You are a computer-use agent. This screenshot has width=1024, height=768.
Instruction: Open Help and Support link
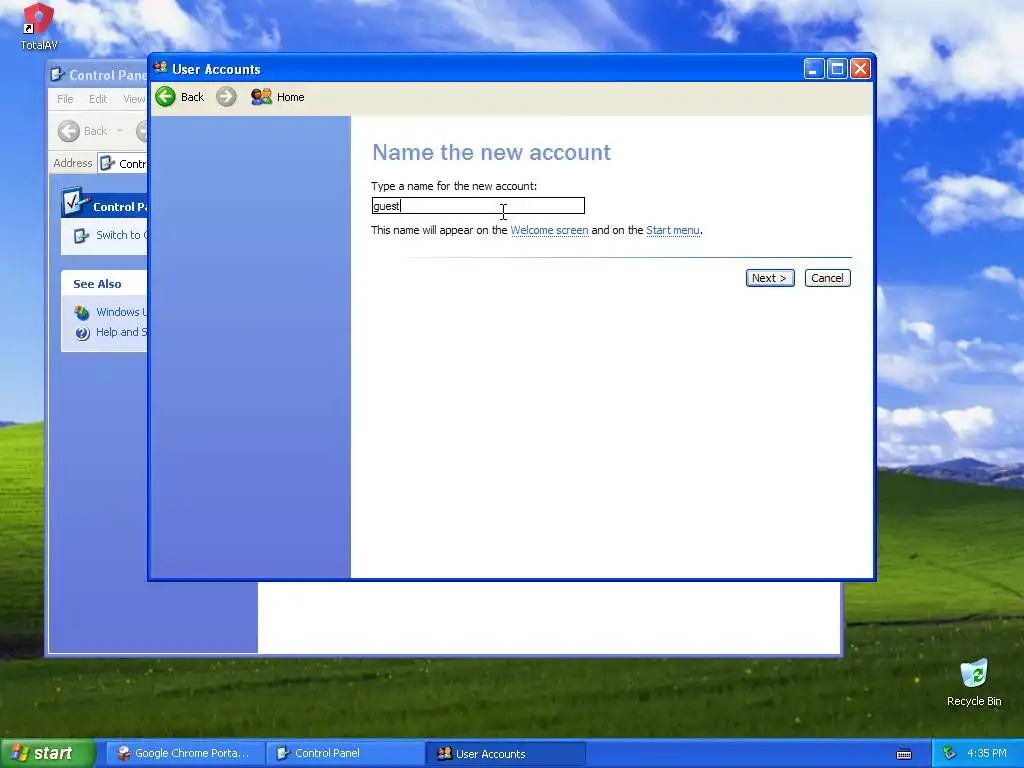121,332
